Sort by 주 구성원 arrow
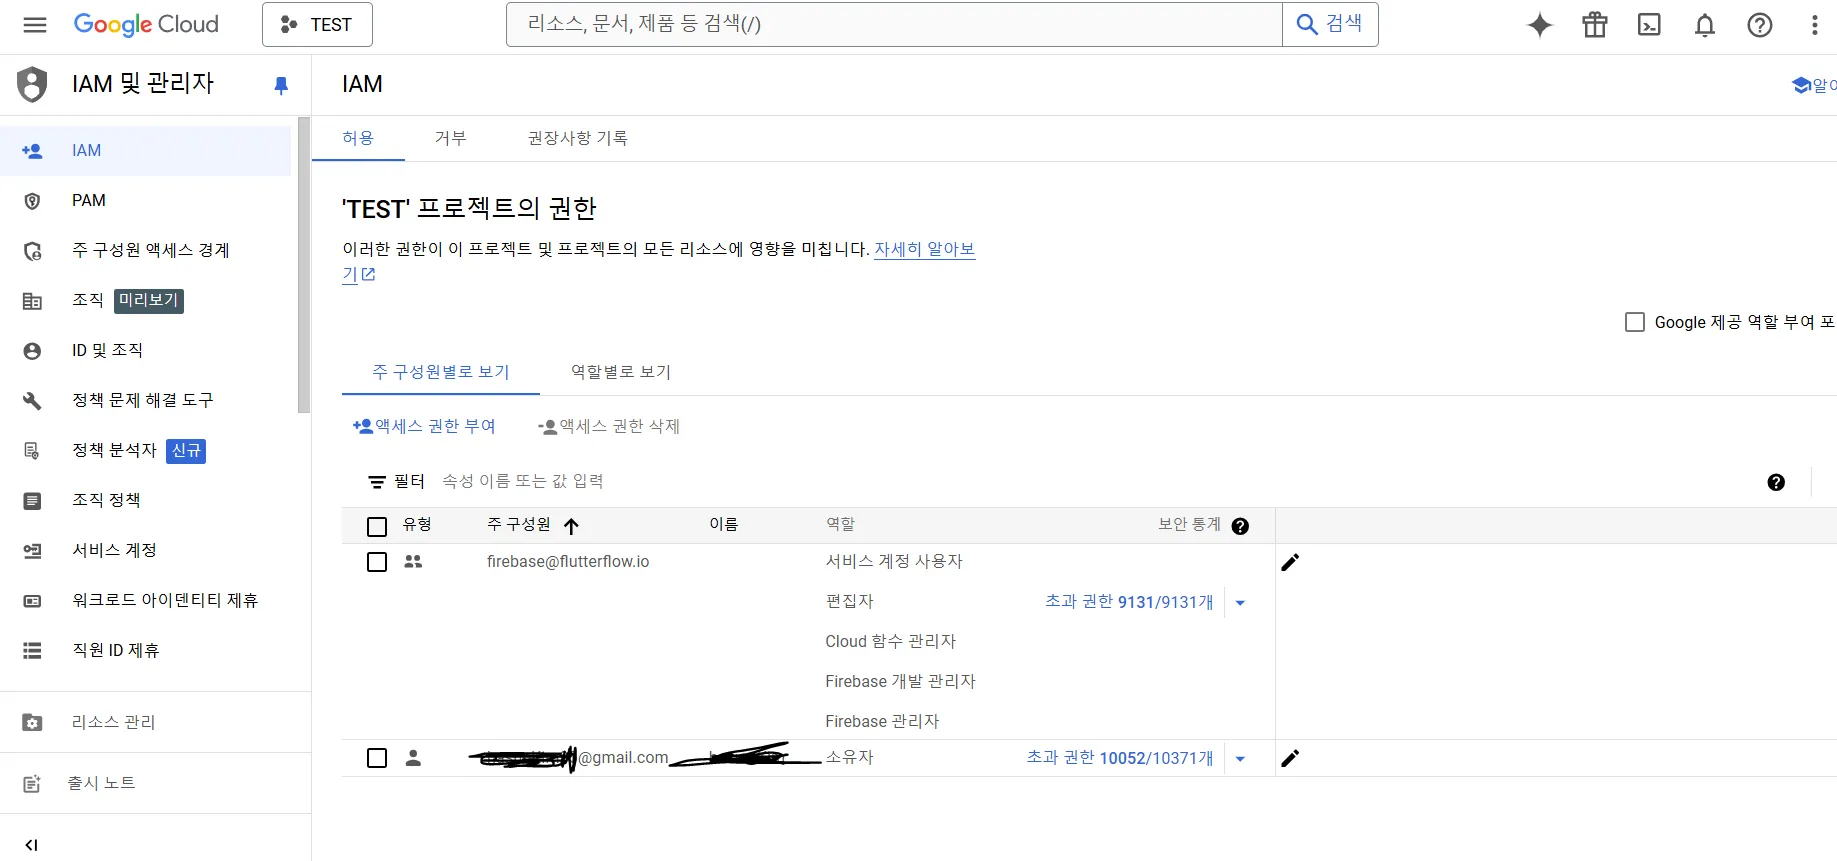 pos(571,526)
